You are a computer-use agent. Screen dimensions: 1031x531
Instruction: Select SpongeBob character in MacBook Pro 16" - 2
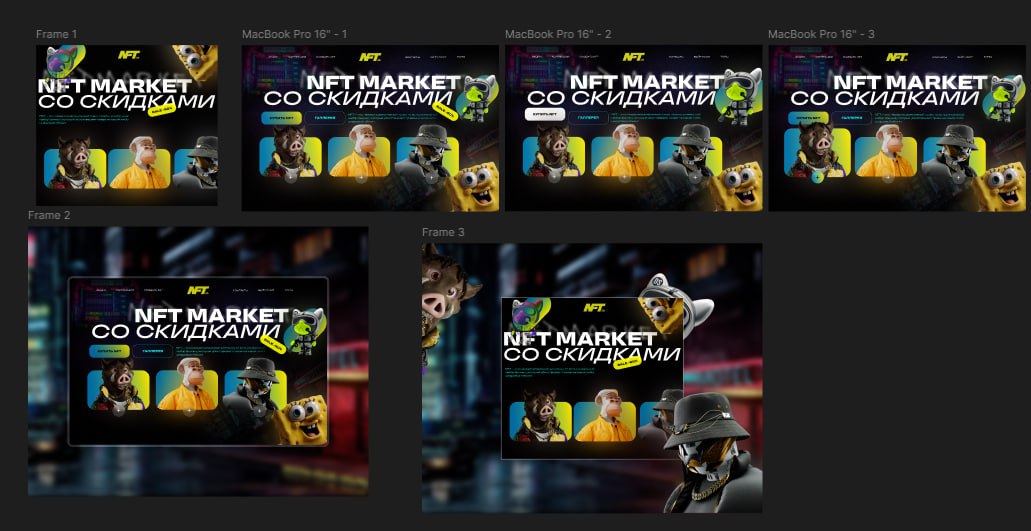click(736, 187)
